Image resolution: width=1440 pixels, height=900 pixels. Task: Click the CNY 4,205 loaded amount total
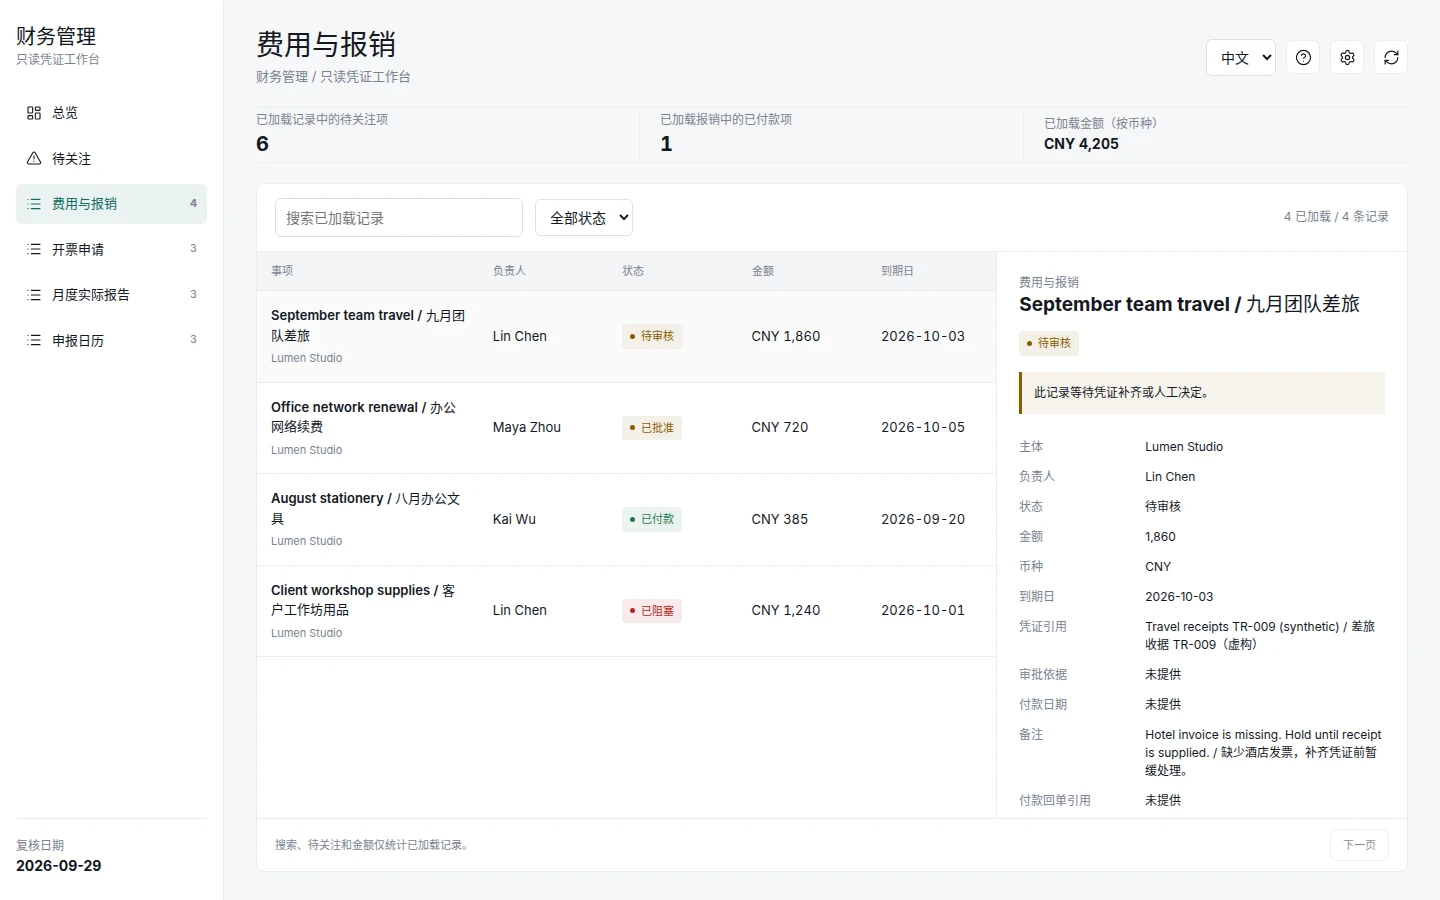pyautogui.click(x=1081, y=144)
